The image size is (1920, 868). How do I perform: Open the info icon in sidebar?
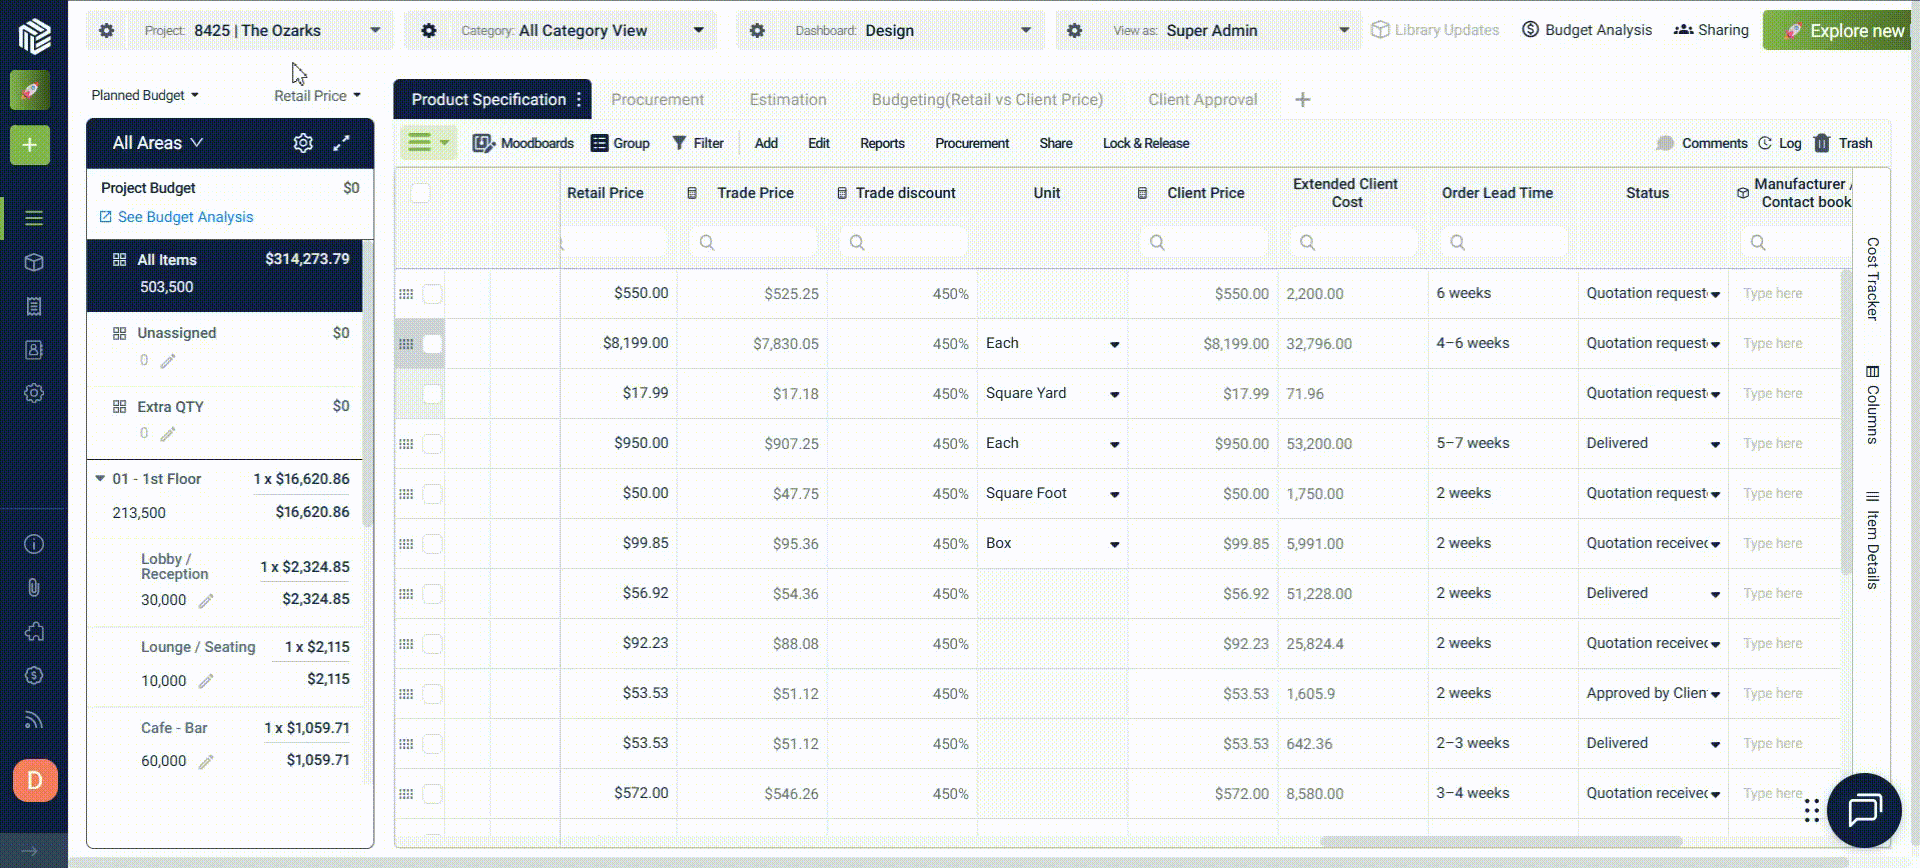[x=34, y=544]
